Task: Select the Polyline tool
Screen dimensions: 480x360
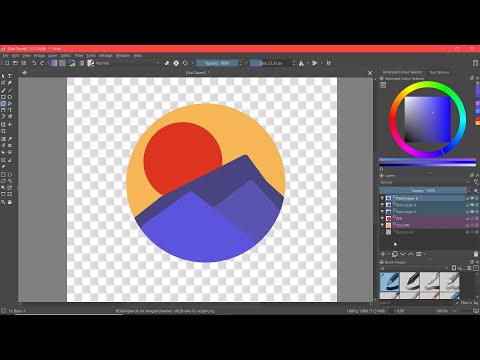Action: pyautogui.click(x=10, y=104)
